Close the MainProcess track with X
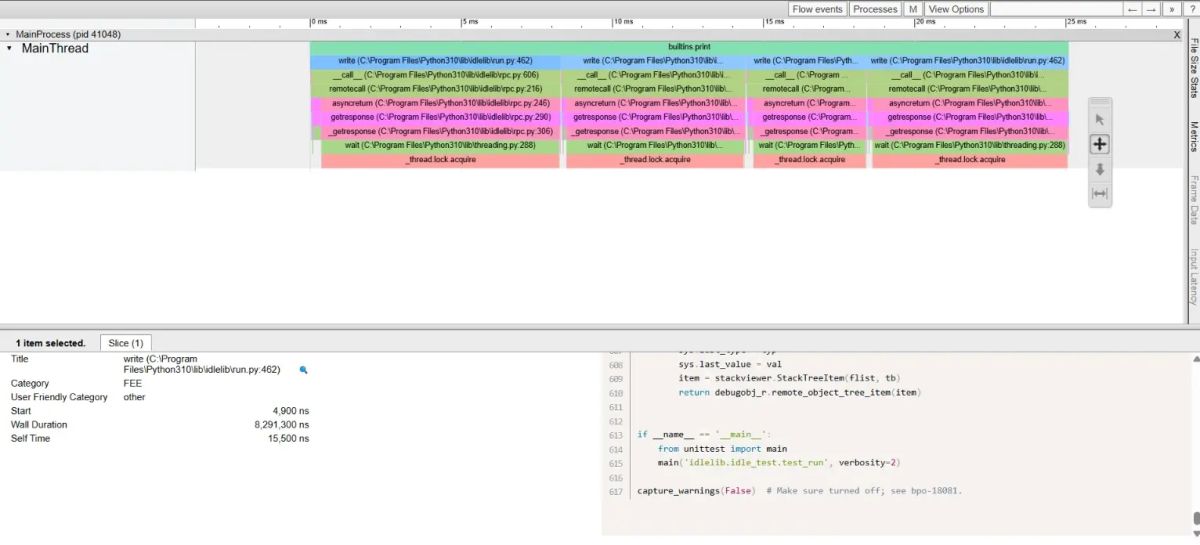Image resolution: width=1200 pixels, height=545 pixels. [1176, 34]
